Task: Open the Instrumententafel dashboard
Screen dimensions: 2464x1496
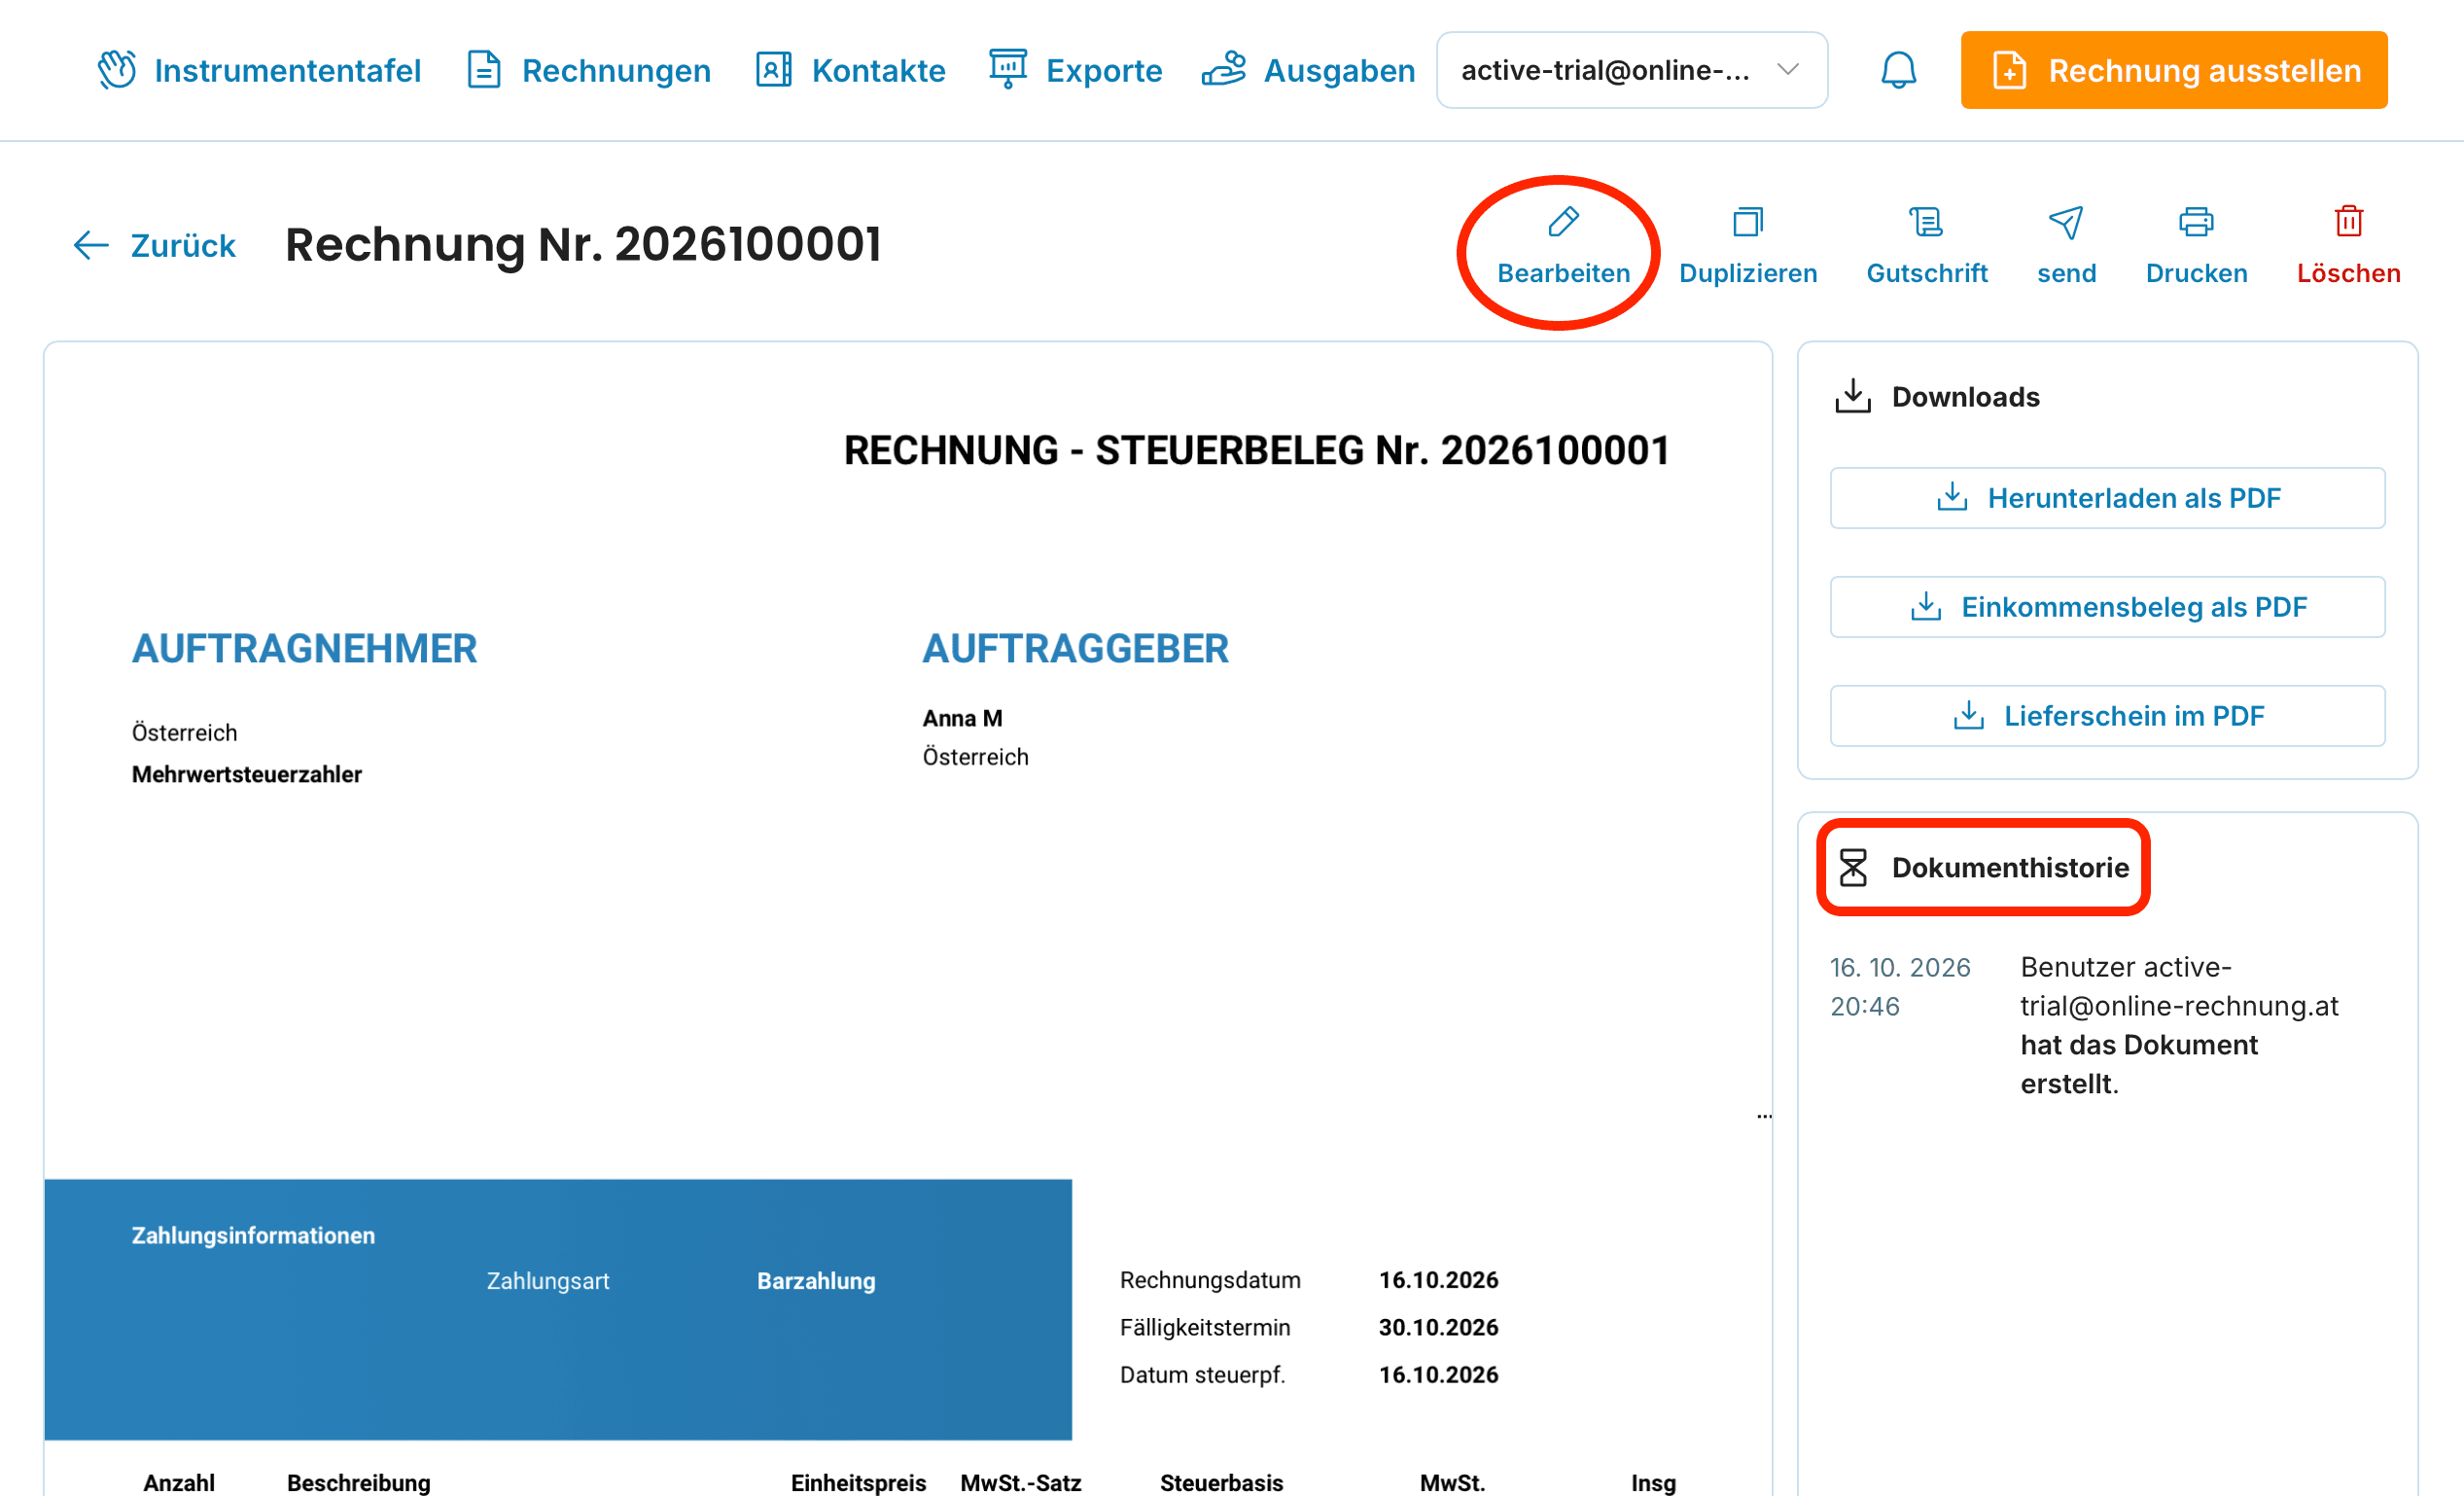Action: coord(259,70)
